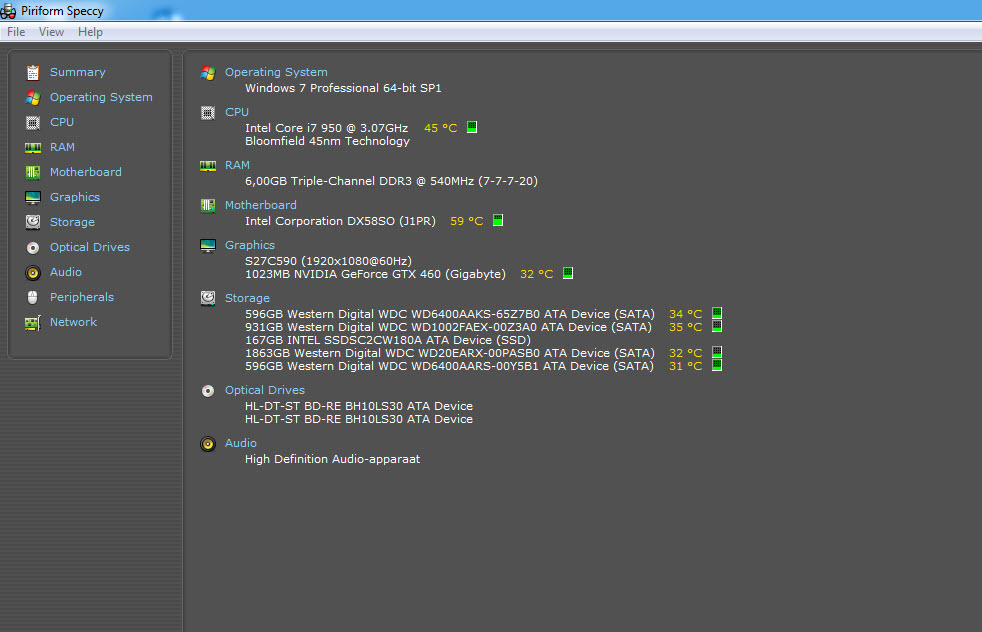Click the Motherboard icon in summary pane

point(208,205)
